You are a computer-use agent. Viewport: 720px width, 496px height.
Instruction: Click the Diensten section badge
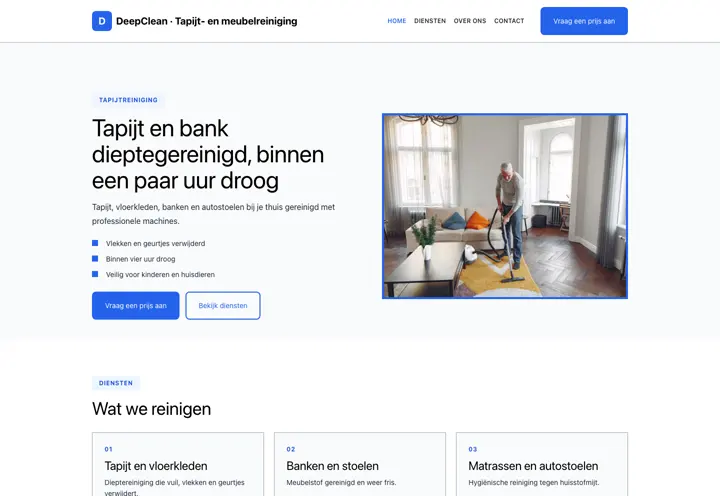click(x=116, y=383)
